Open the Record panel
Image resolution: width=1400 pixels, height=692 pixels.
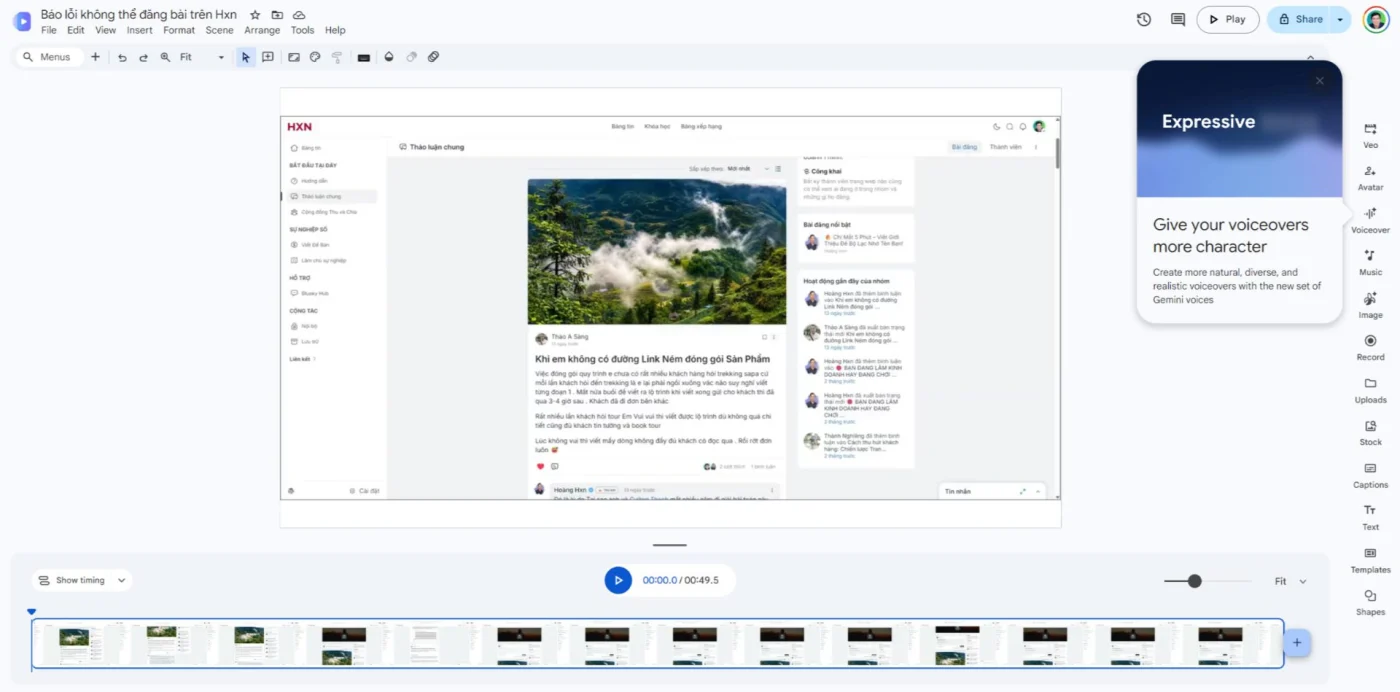tap(1370, 347)
